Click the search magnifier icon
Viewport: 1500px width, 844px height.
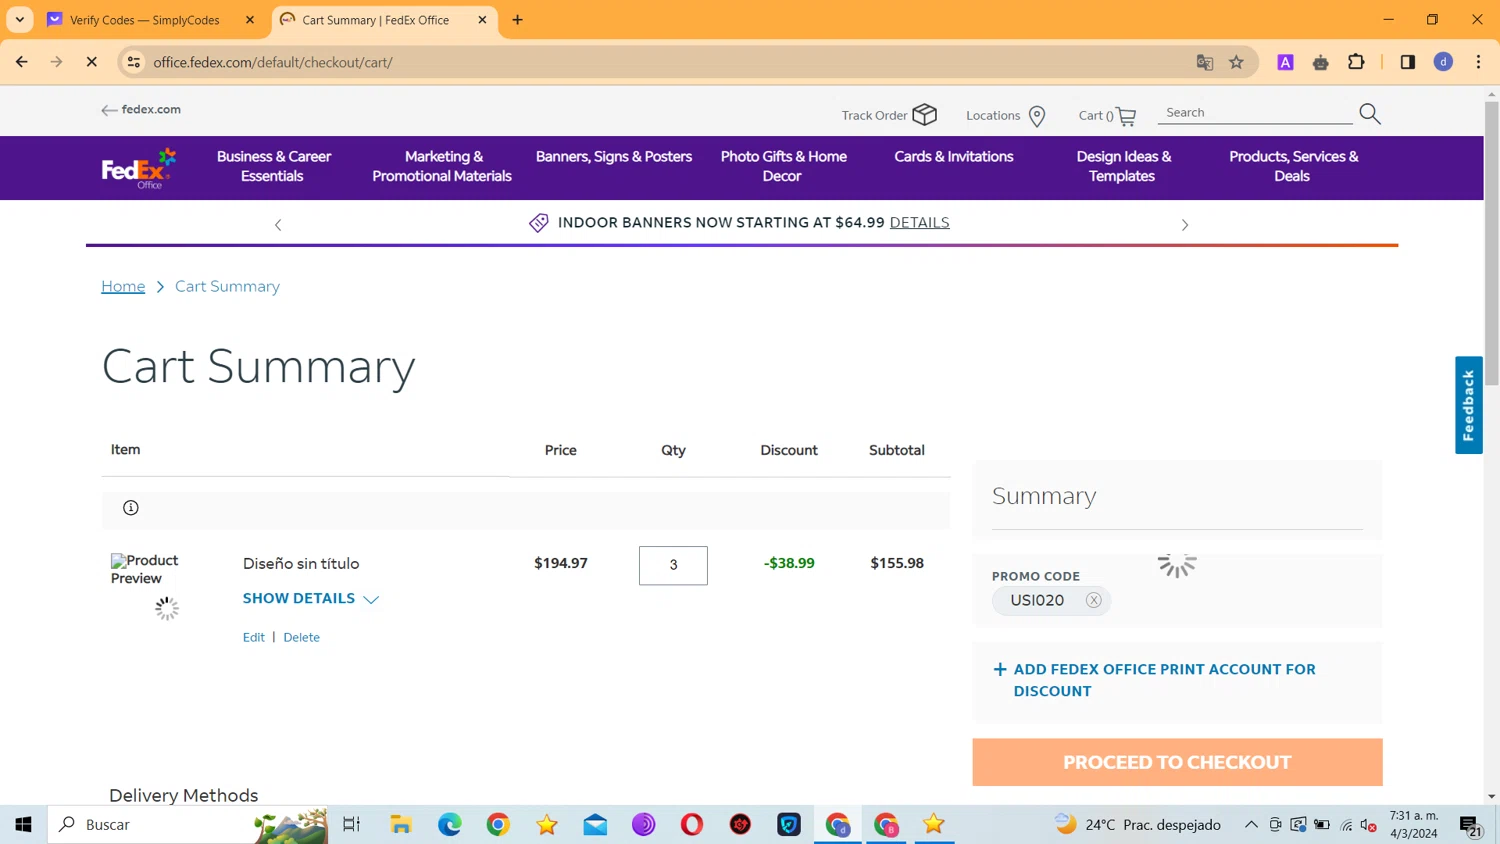[x=1370, y=114]
